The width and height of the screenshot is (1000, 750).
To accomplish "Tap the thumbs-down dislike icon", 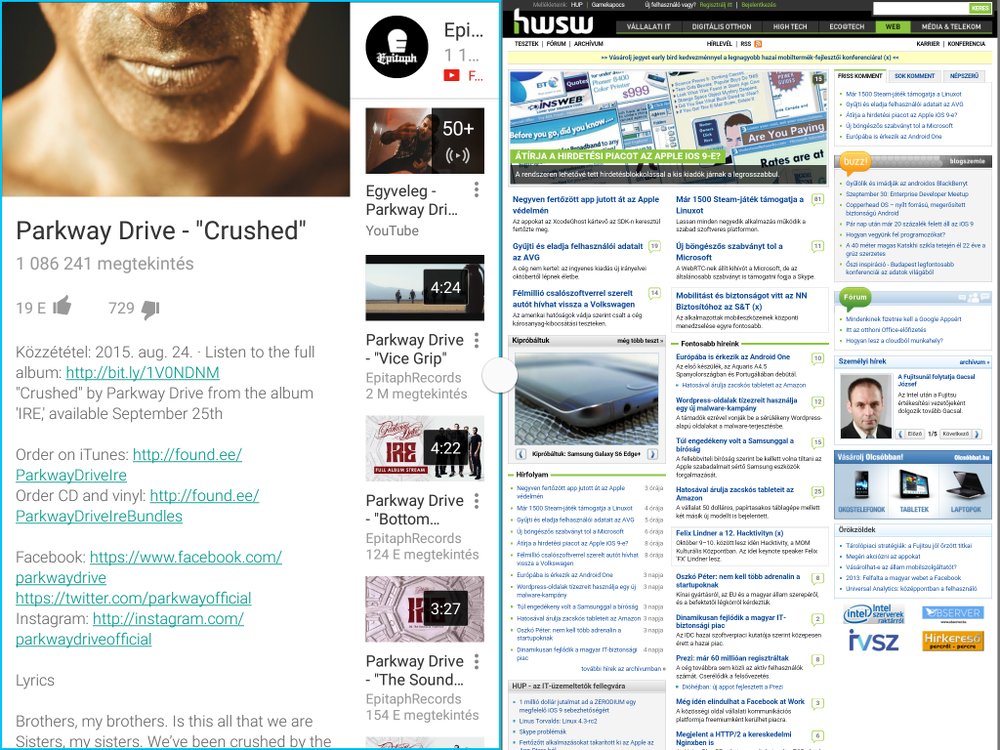I will (x=151, y=309).
